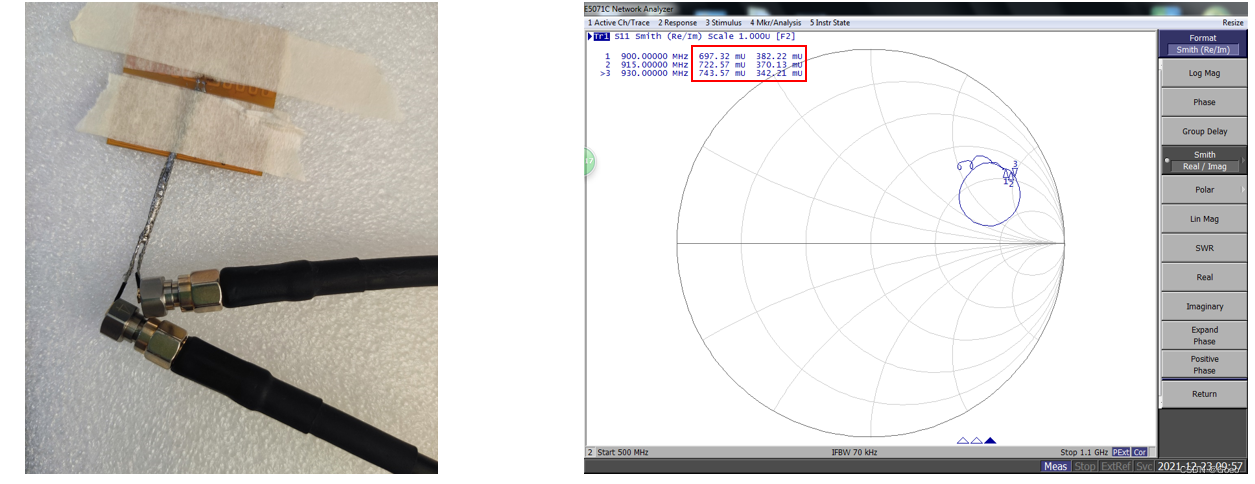Viewport: 1255px width, 484px height.
Task: Open the 3 Stimulus menu
Action: tap(725, 22)
